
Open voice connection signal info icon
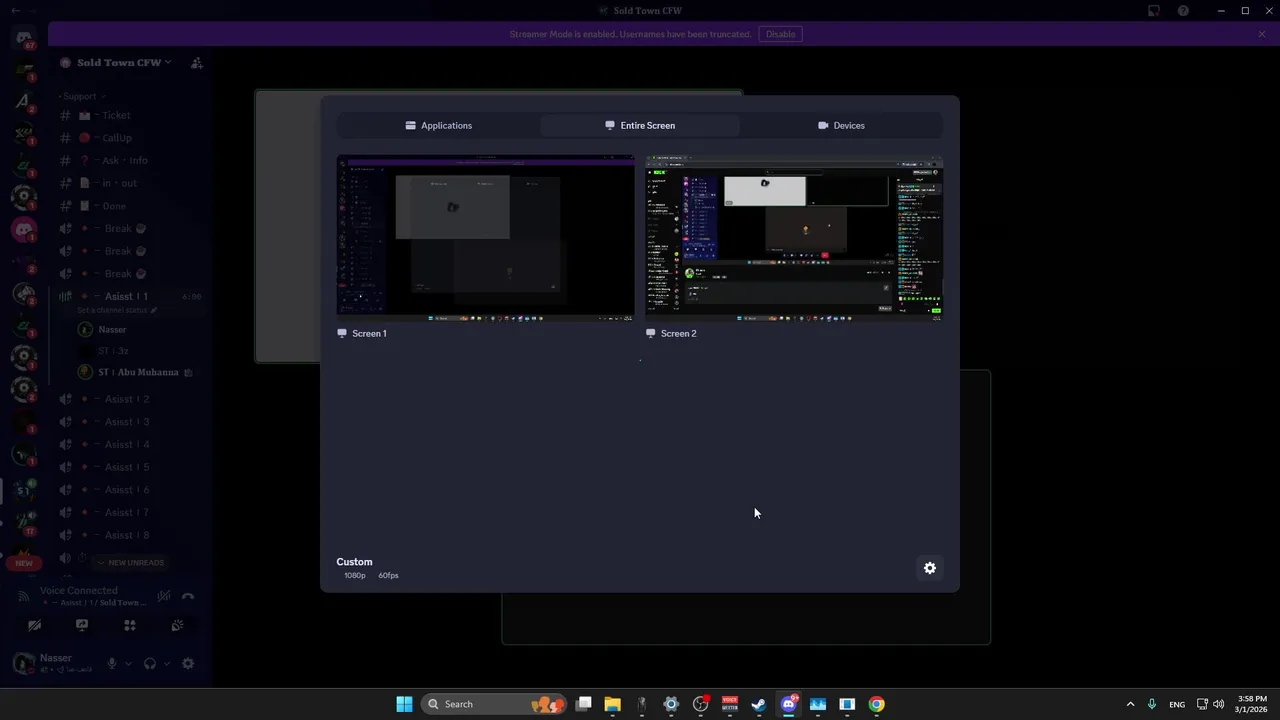tap(24, 596)
